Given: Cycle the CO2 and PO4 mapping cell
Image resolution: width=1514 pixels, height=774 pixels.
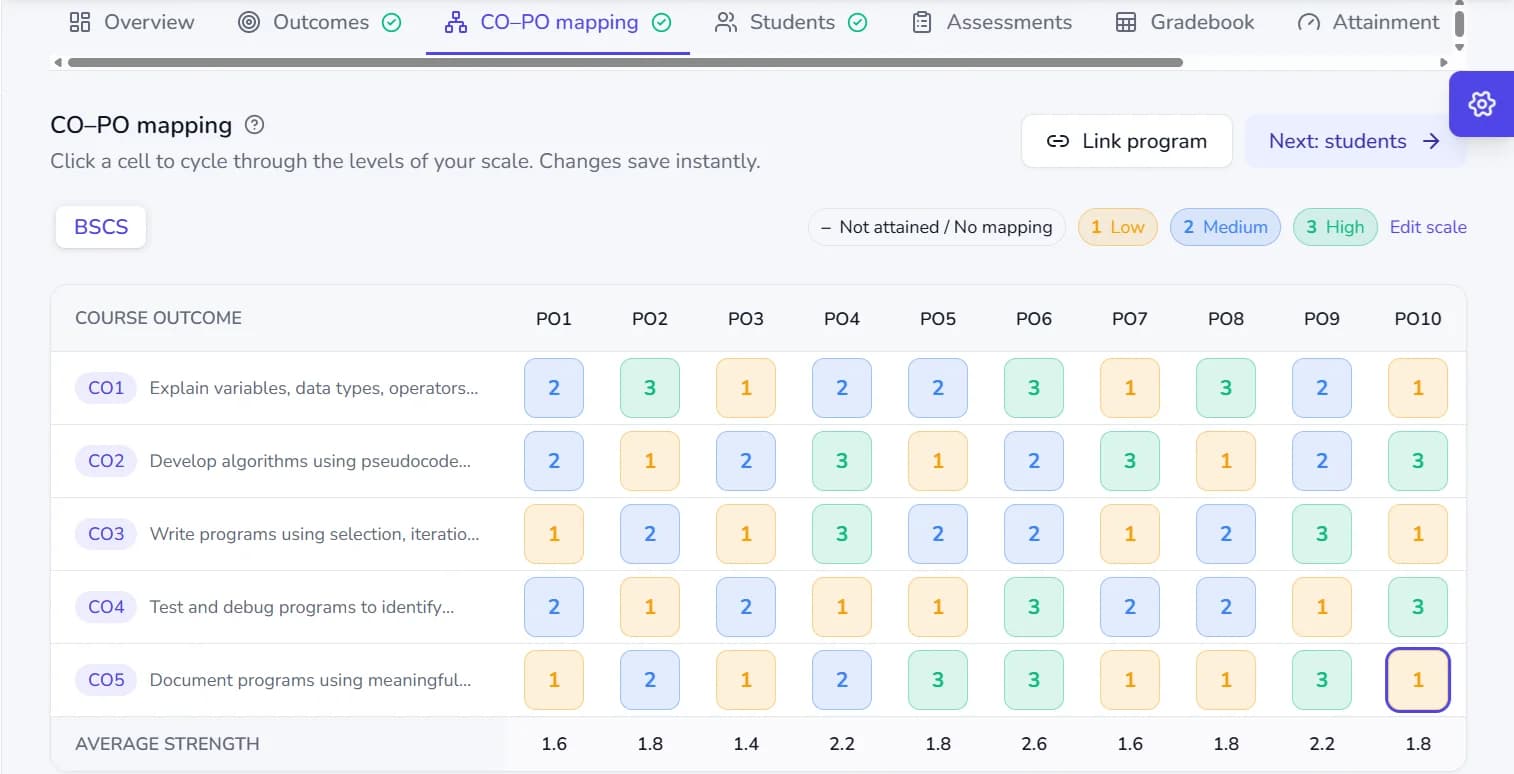Looking at the screenshot, I should point(842,461).
